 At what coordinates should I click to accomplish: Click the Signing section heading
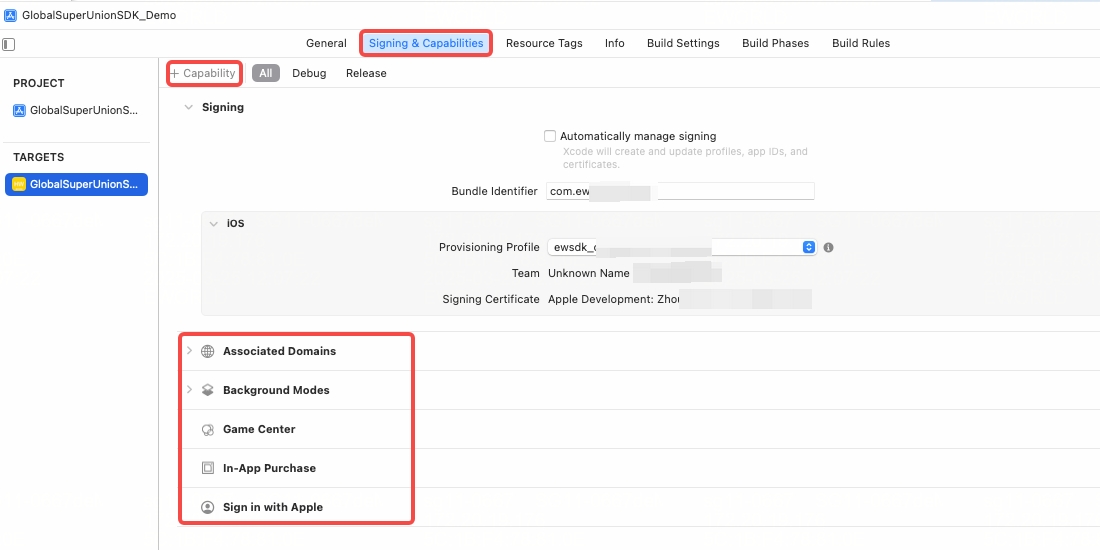pos(223,107)
